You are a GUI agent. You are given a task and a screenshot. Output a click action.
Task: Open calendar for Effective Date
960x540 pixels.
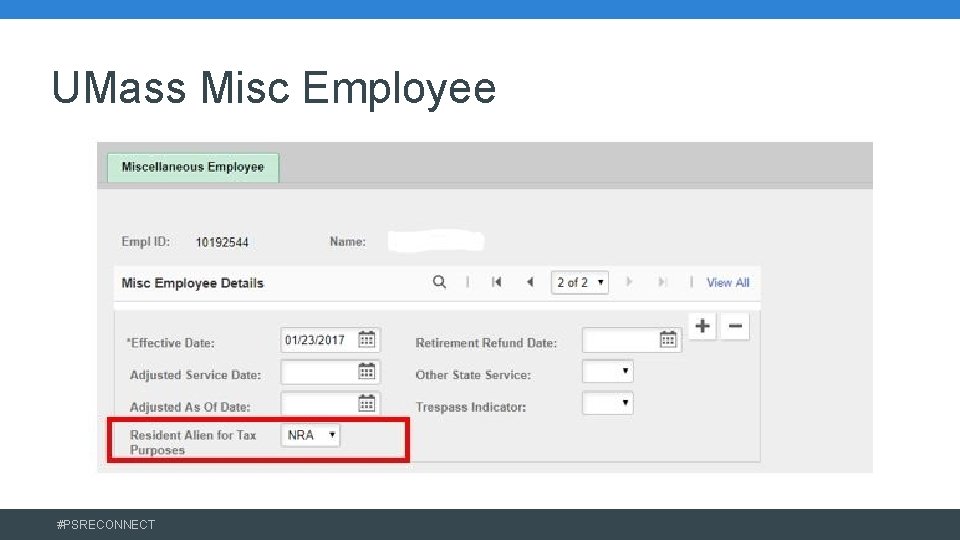367,339
